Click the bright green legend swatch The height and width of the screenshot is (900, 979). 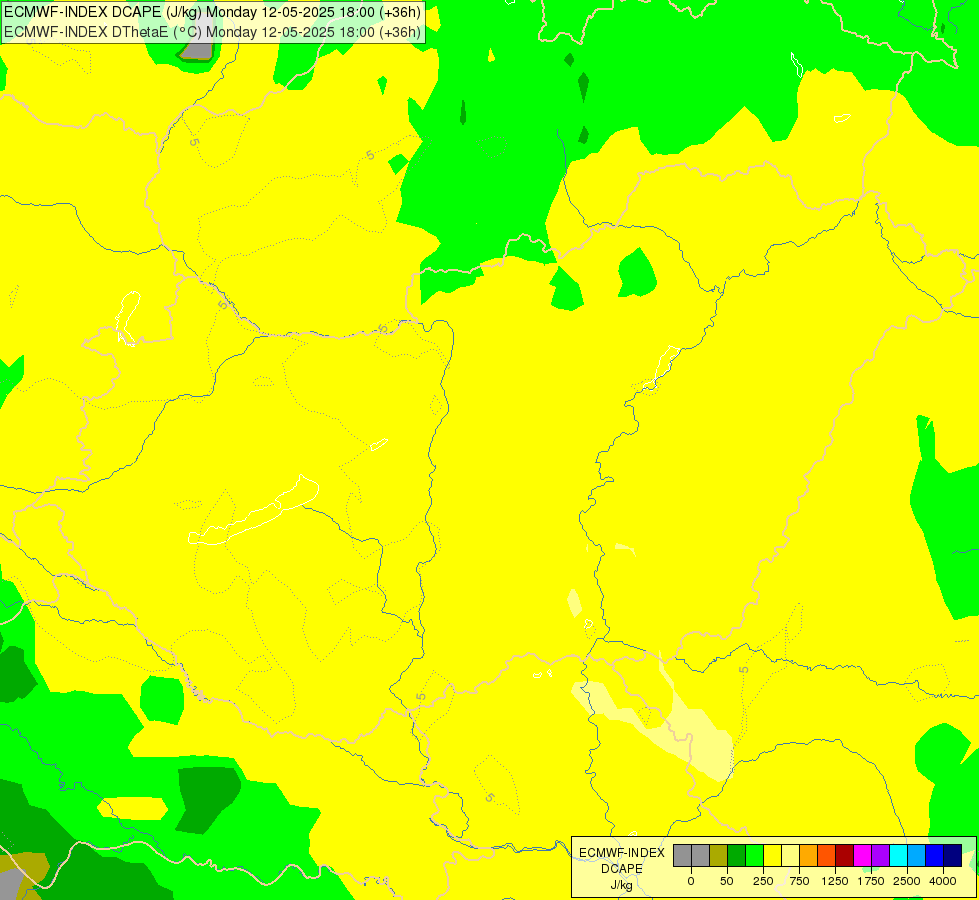tap(755, 856)
